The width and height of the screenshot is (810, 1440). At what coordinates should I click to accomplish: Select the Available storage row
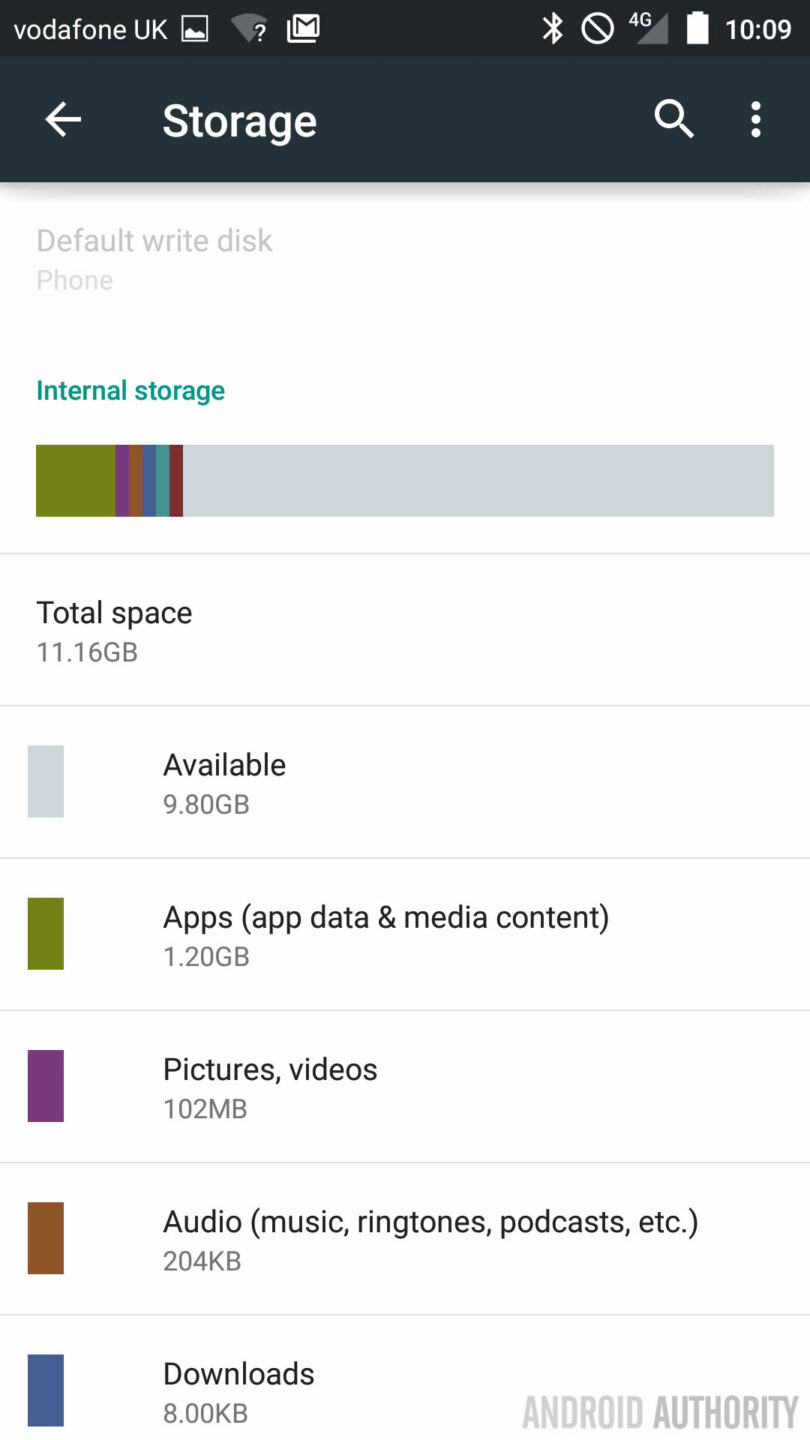coord(405,783)
